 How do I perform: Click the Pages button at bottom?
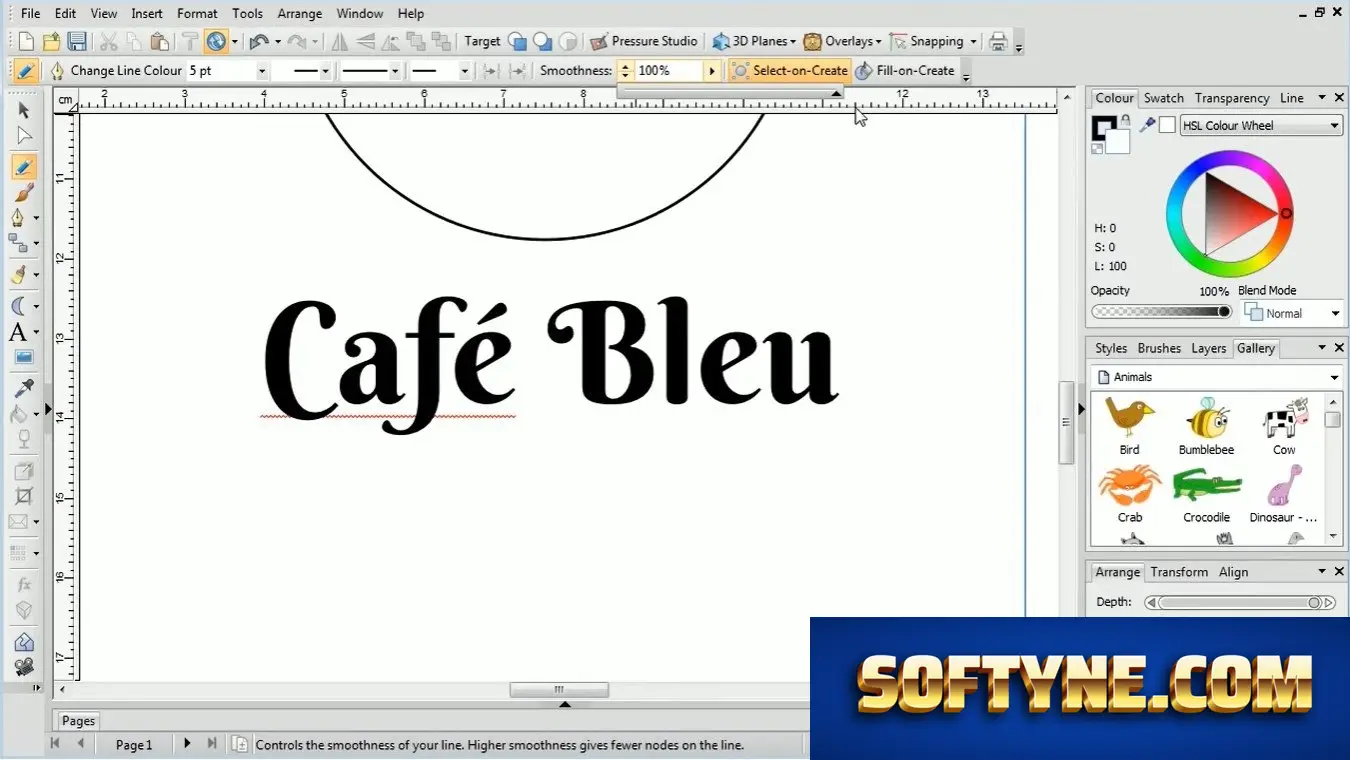click(x=78, y=720)
